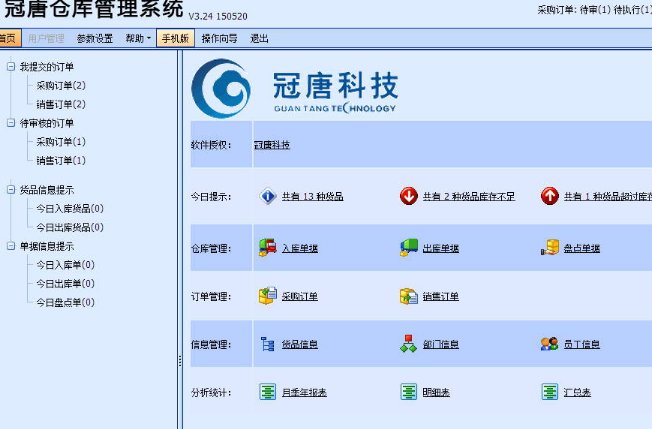Open the 用户管理 menu item
This screenshot has width=652, height=429.
pos(46,39)
